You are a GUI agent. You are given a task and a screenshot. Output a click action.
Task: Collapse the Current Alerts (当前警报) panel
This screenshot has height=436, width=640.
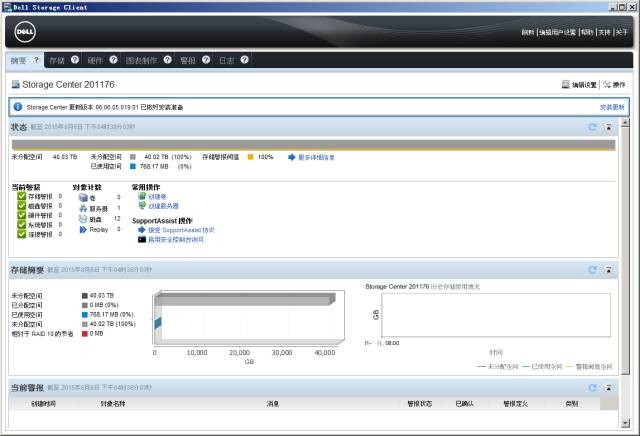(608, 387)
